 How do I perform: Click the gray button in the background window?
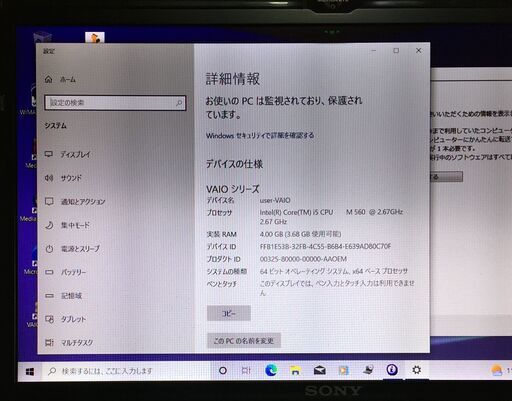click(x=446, y=177)
